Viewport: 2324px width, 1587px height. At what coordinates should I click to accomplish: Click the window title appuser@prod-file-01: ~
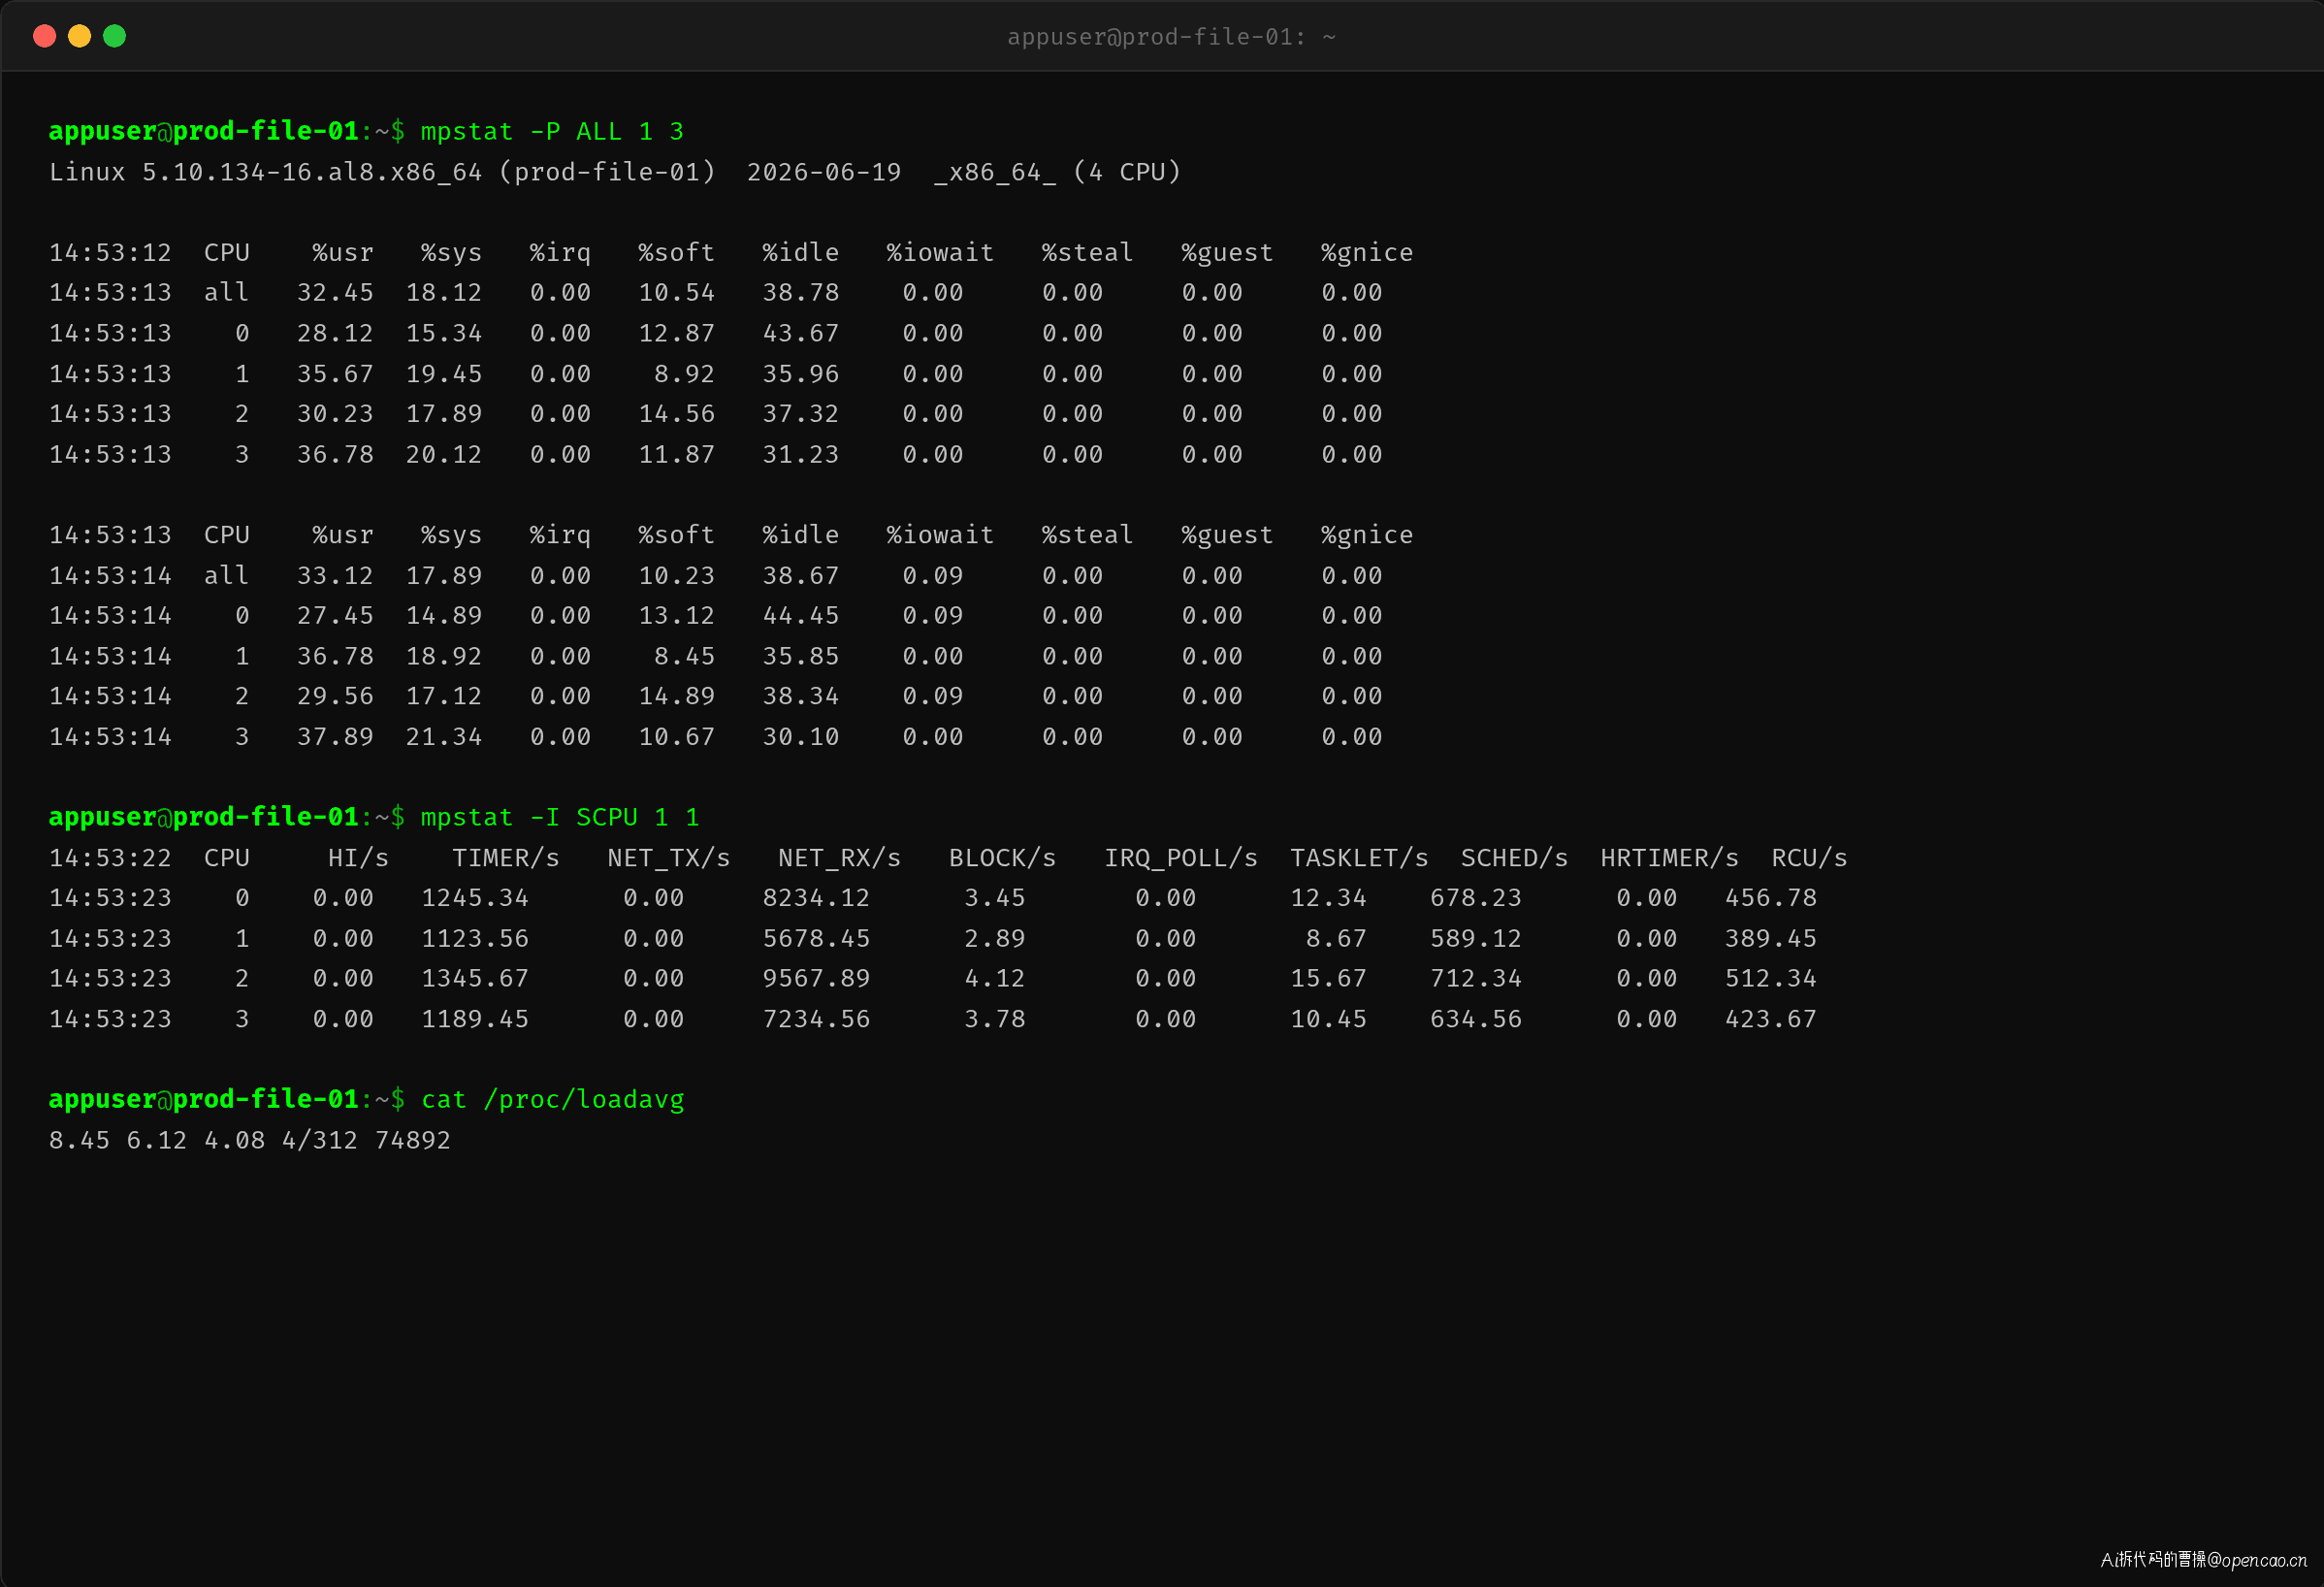[x=1171, y=37]
